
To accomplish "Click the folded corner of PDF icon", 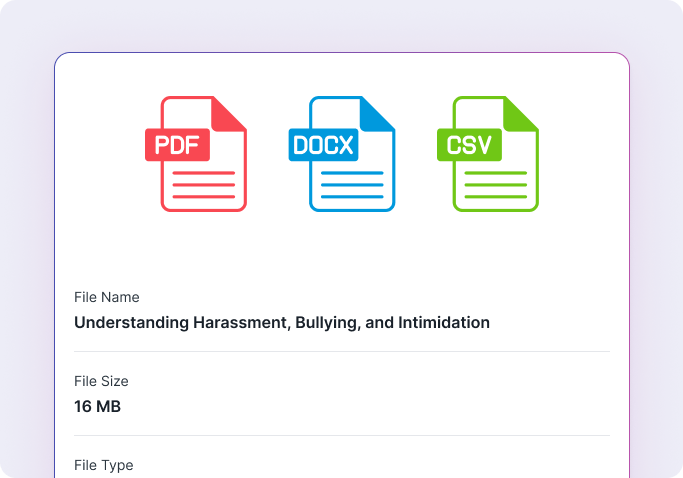I will (232, 111).
